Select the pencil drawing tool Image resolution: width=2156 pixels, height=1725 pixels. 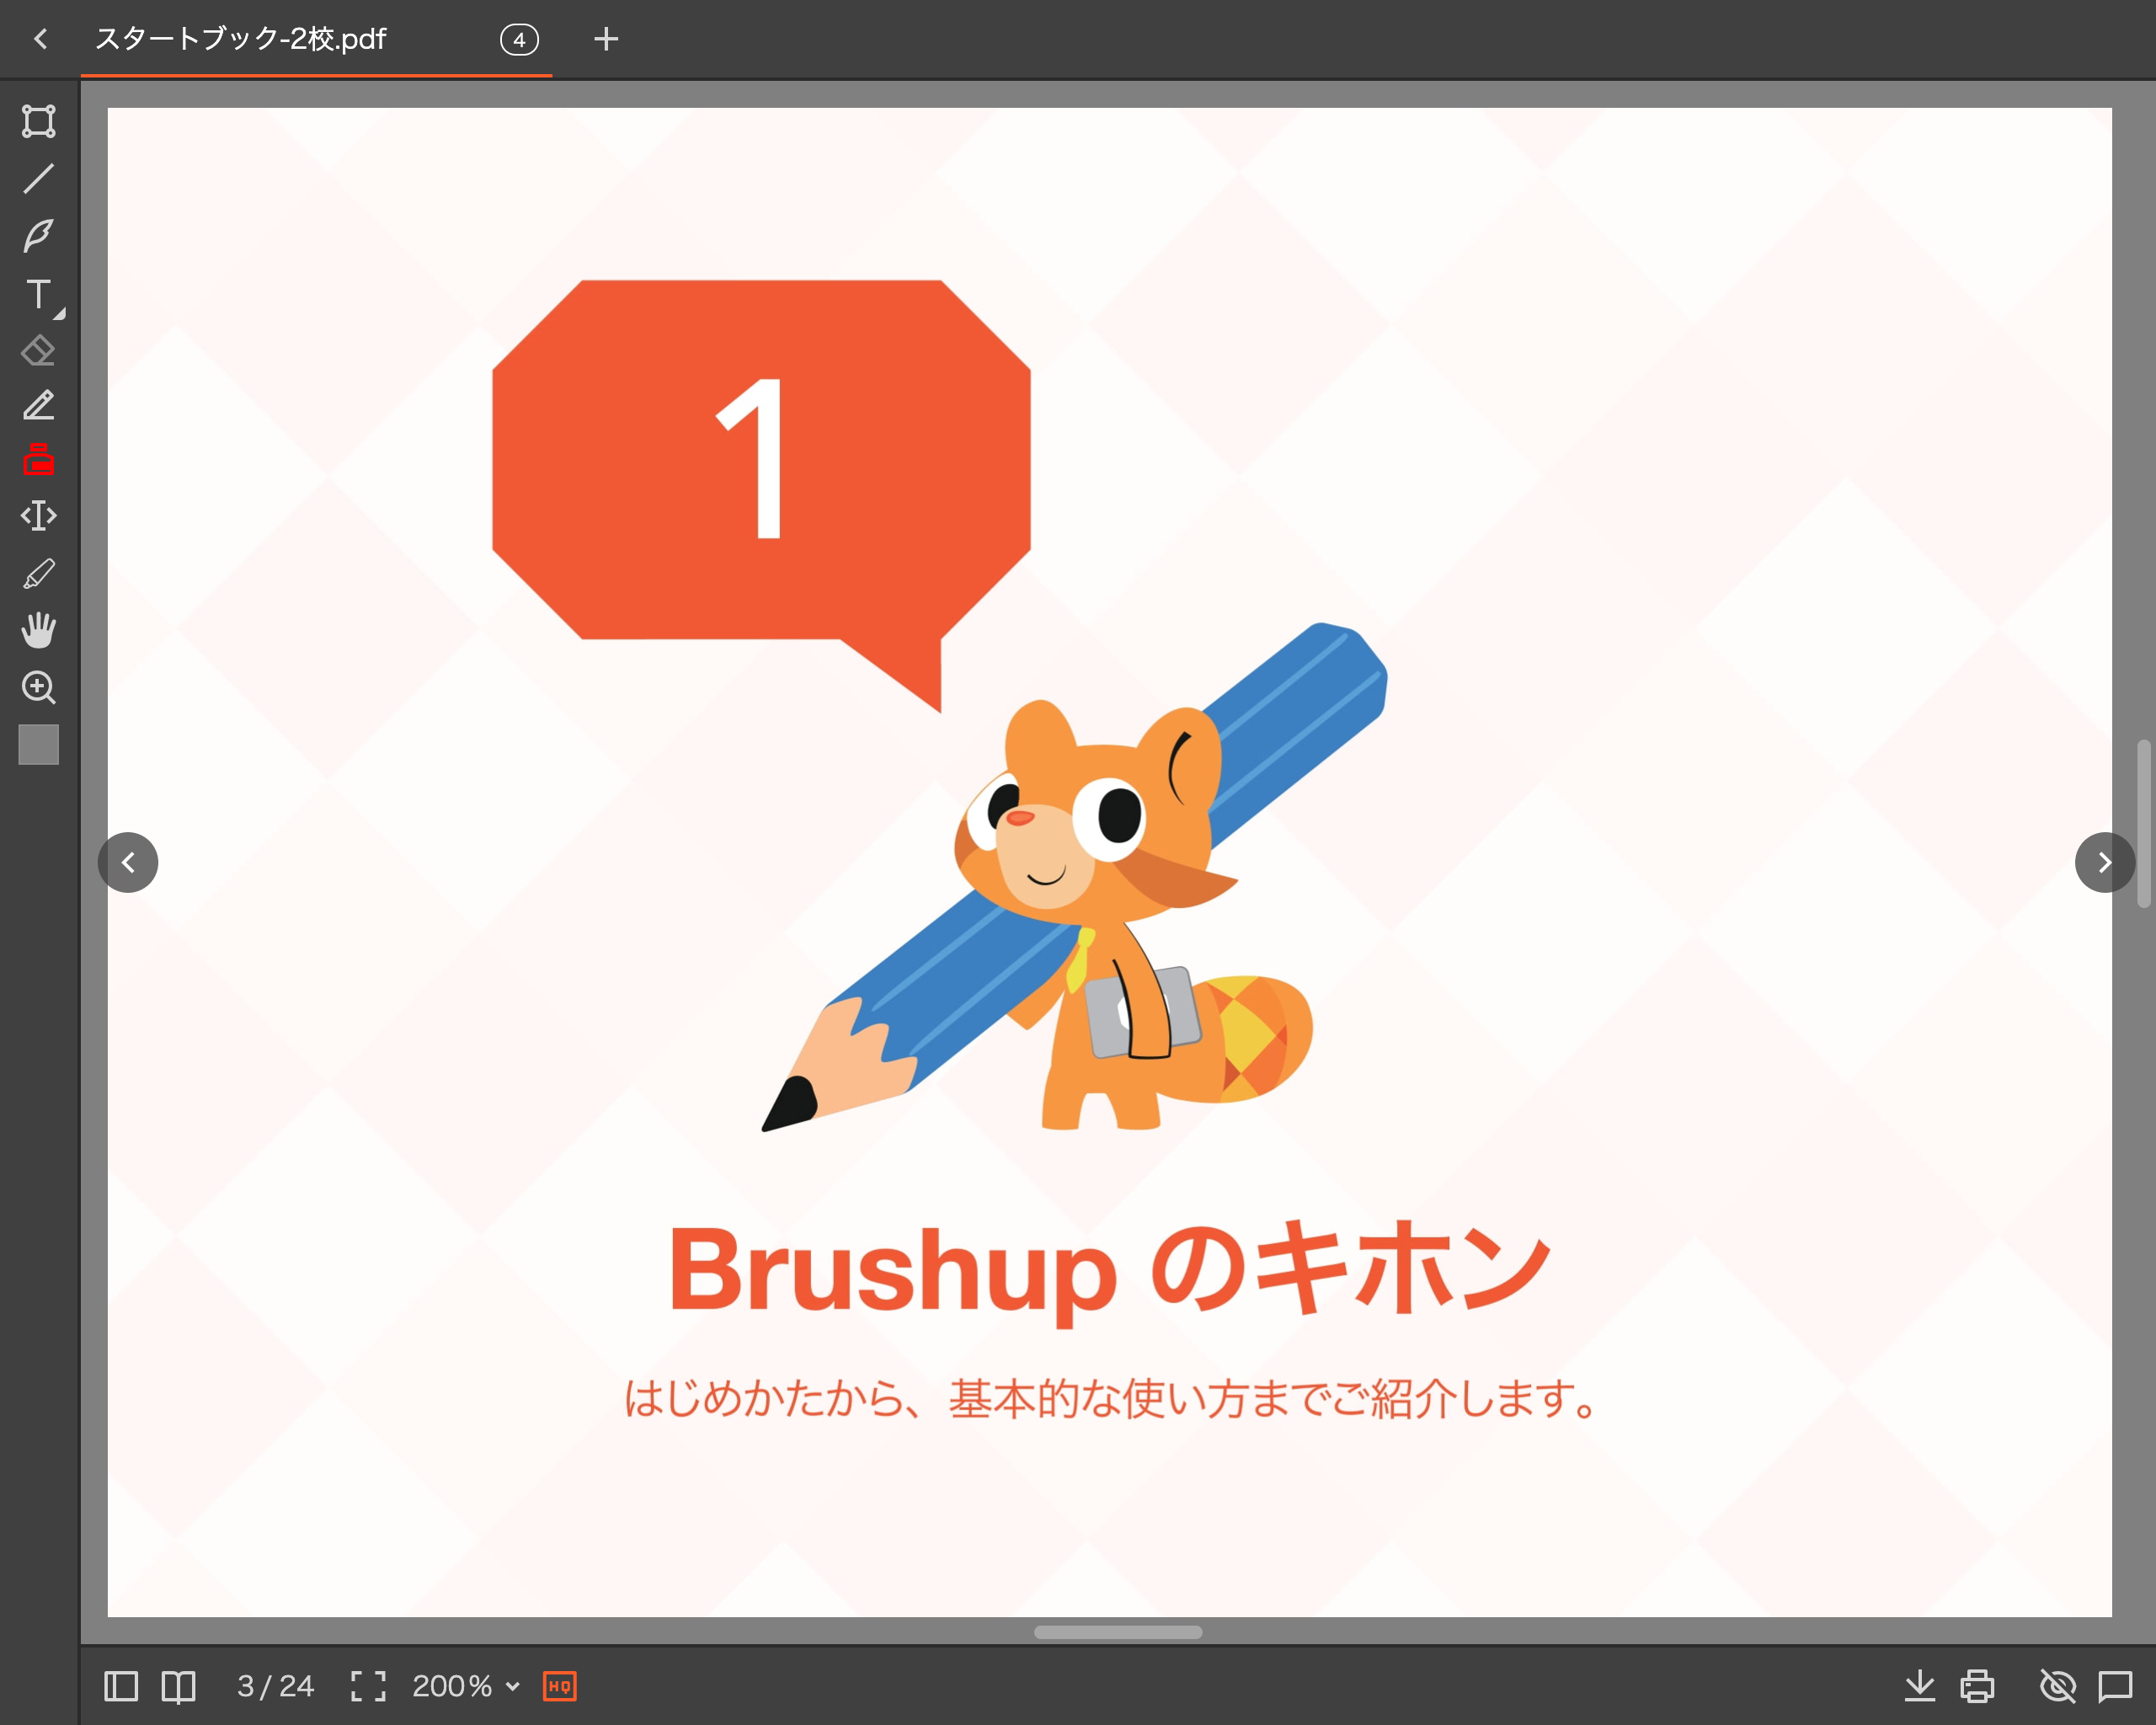pos(39,405)
